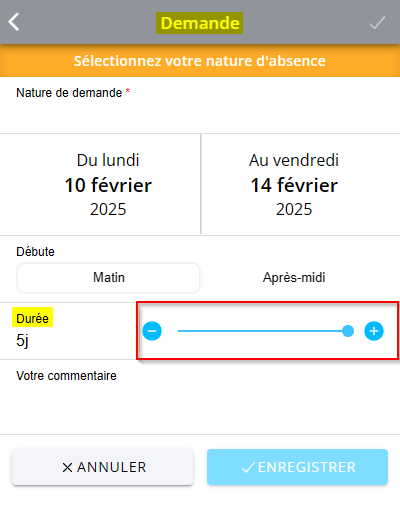The image size is (400, 509).
Task: Open the start date picker Du lundi 10 février
Action: pos(100,184)
